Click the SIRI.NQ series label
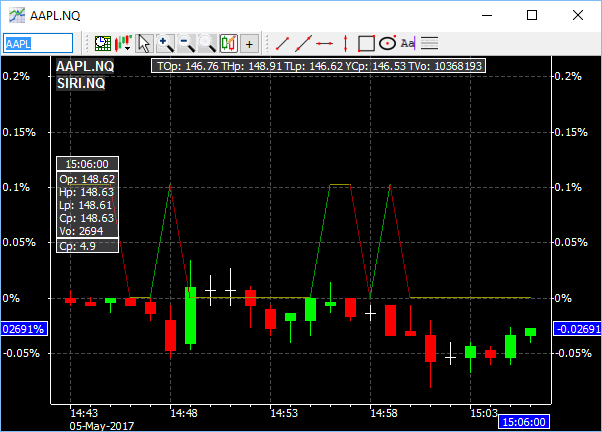 [82, 82]
